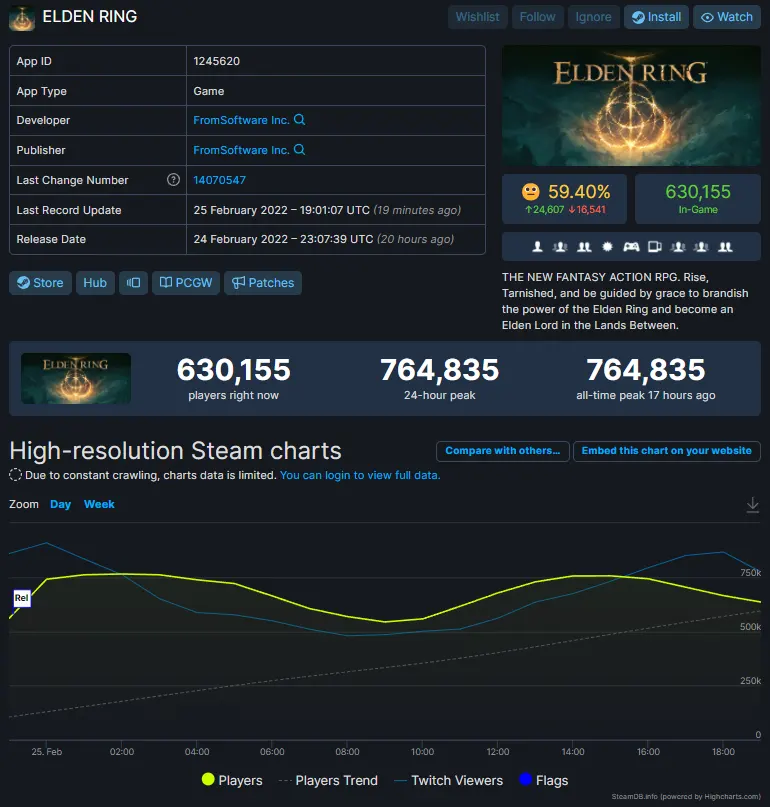Click the megaphone icon on Patches button
The width and height of the screenshot is (770, 807).
[x=238, y=283]
